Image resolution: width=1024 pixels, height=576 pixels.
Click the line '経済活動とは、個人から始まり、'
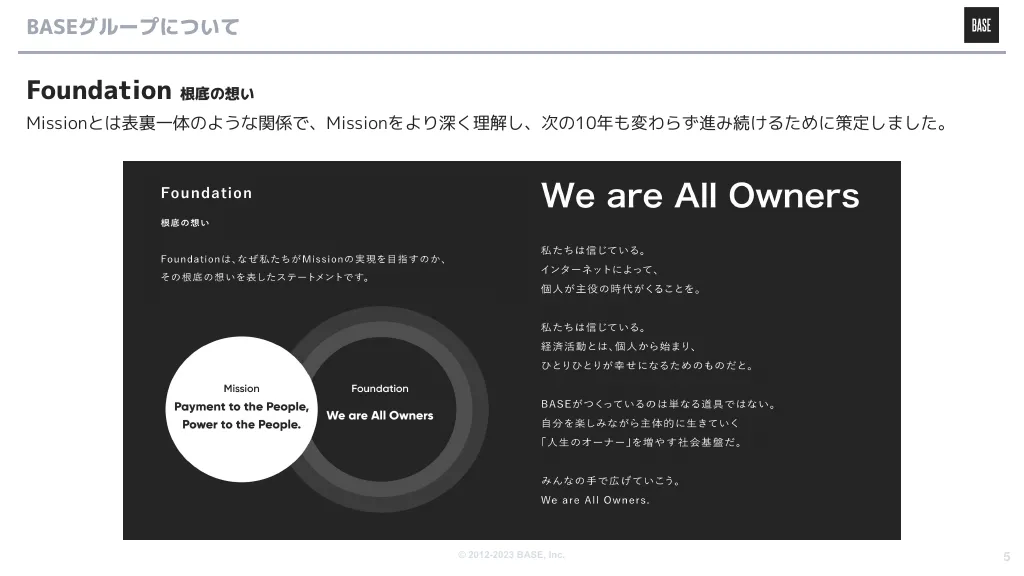pyautogui.click(x=618, y=346)
